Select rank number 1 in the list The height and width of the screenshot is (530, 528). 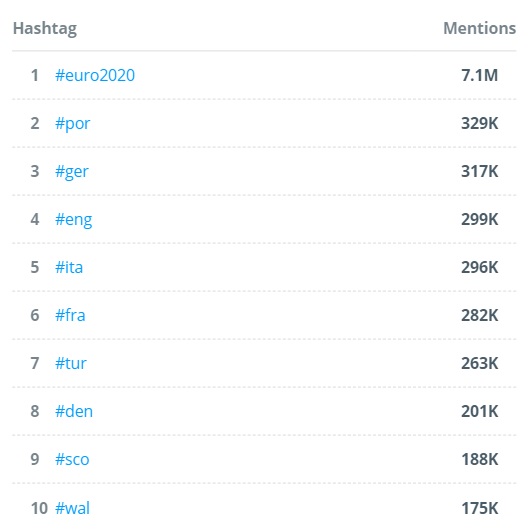(x=34, y=75)
